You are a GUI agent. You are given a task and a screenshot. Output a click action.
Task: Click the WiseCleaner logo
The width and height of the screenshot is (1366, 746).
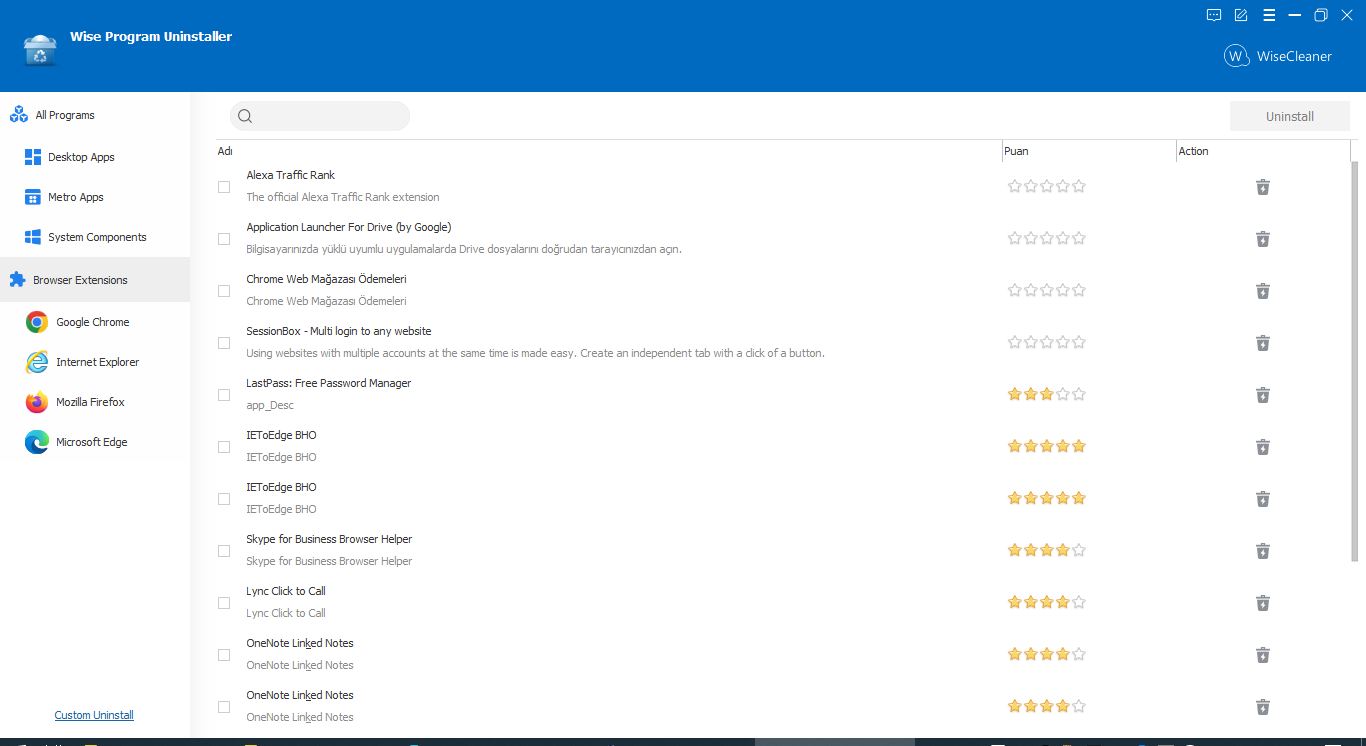point(1278,56)
